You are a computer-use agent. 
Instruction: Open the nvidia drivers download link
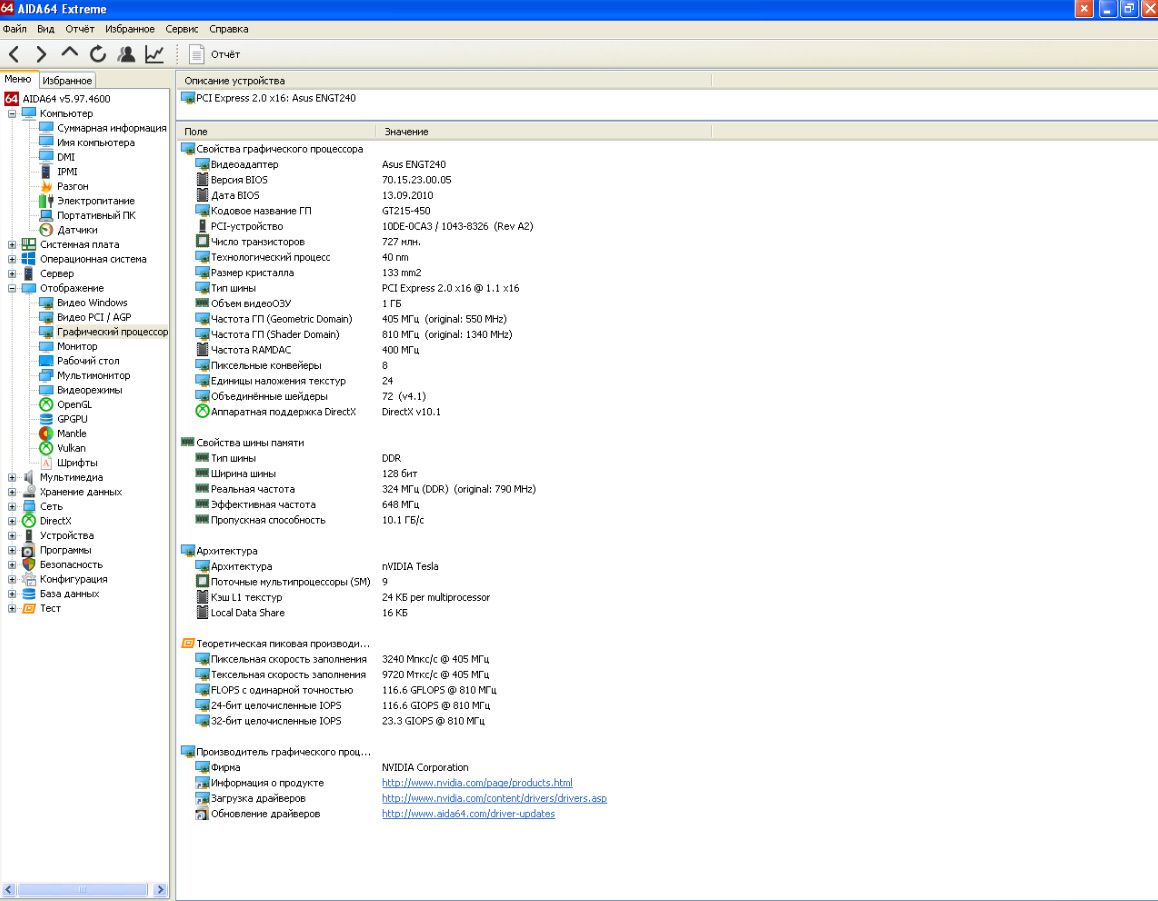[494, 798]
